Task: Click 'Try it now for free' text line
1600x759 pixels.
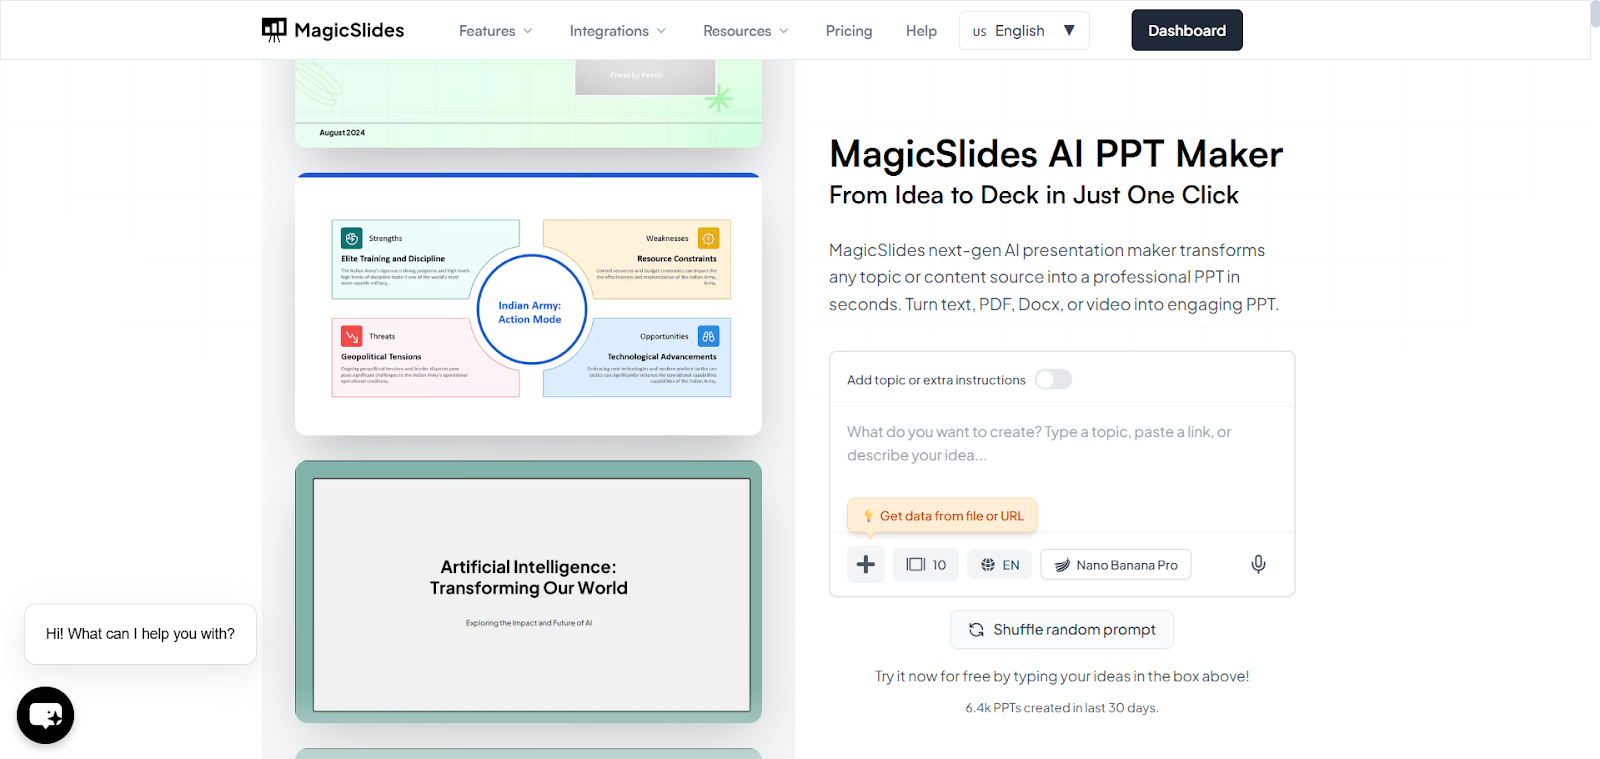Action: pos(1062,677)
